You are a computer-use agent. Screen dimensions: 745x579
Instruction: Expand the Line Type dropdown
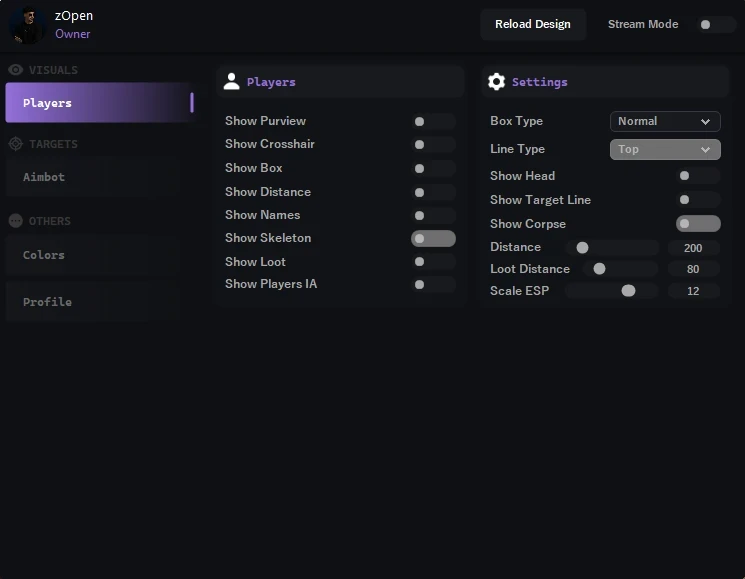coord(665,149)
